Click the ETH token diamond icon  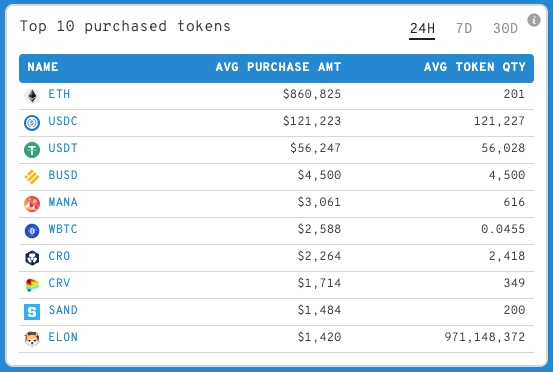(32, 96)
